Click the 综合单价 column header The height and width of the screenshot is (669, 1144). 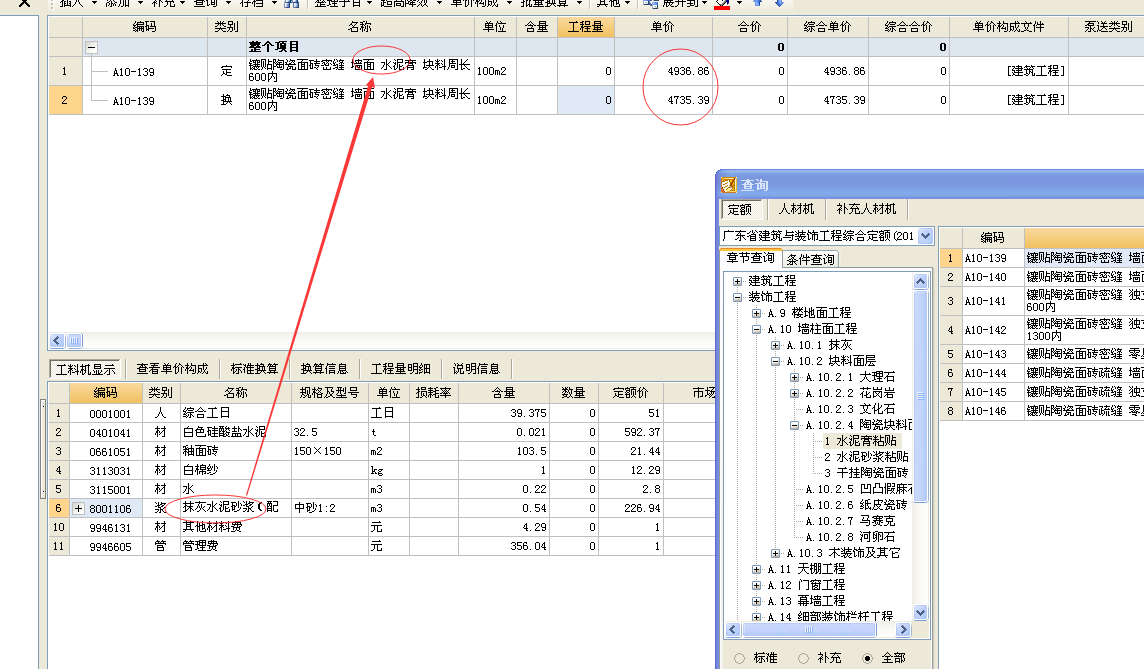click(x=827, y=27)
